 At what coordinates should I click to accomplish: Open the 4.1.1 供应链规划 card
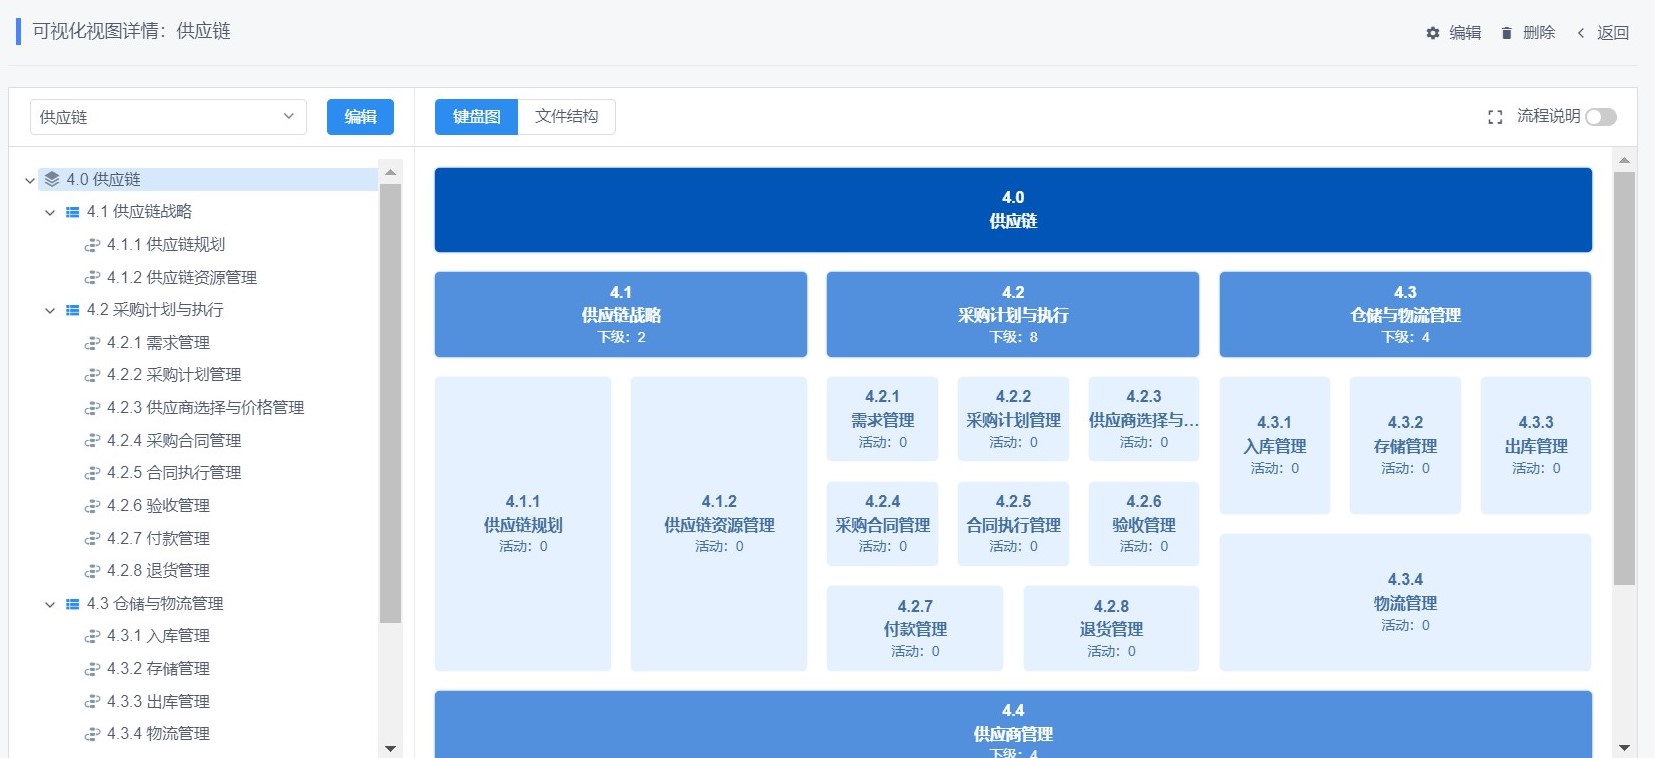[x=523, y=524]
